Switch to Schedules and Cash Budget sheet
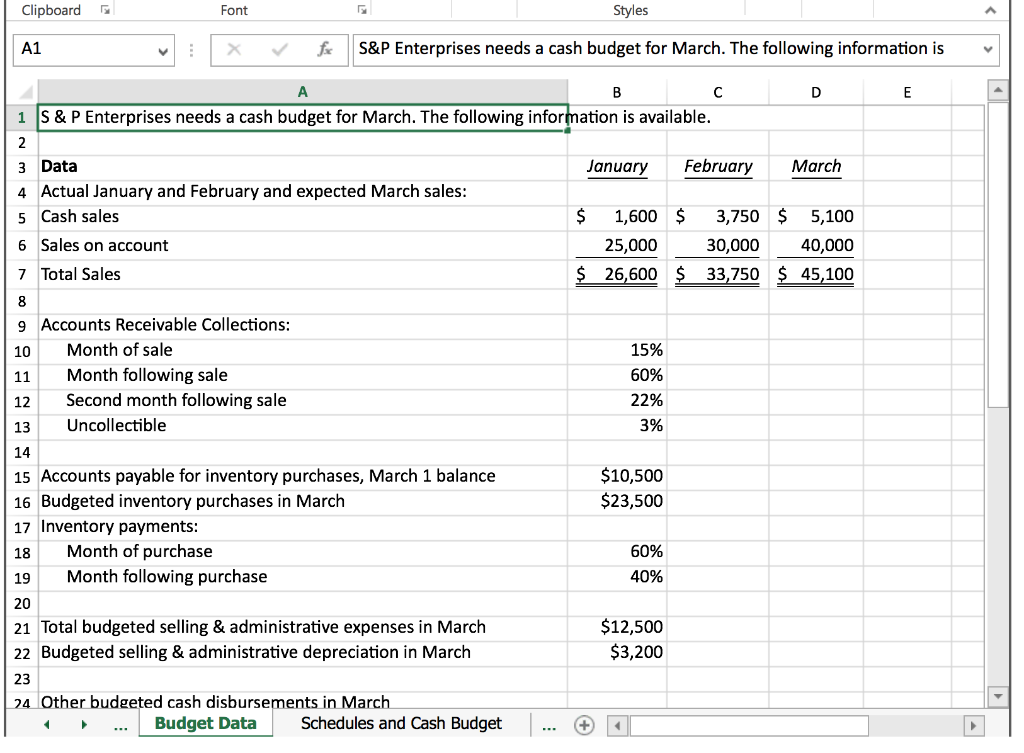The width and height of the screenshot is (1024, 753). point(401,724)
